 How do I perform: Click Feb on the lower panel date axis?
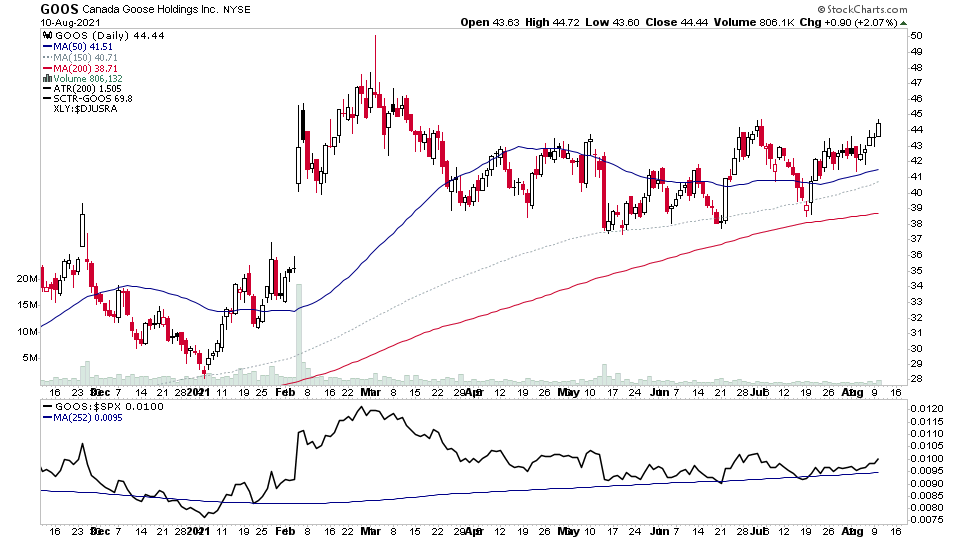coord(285,531)
